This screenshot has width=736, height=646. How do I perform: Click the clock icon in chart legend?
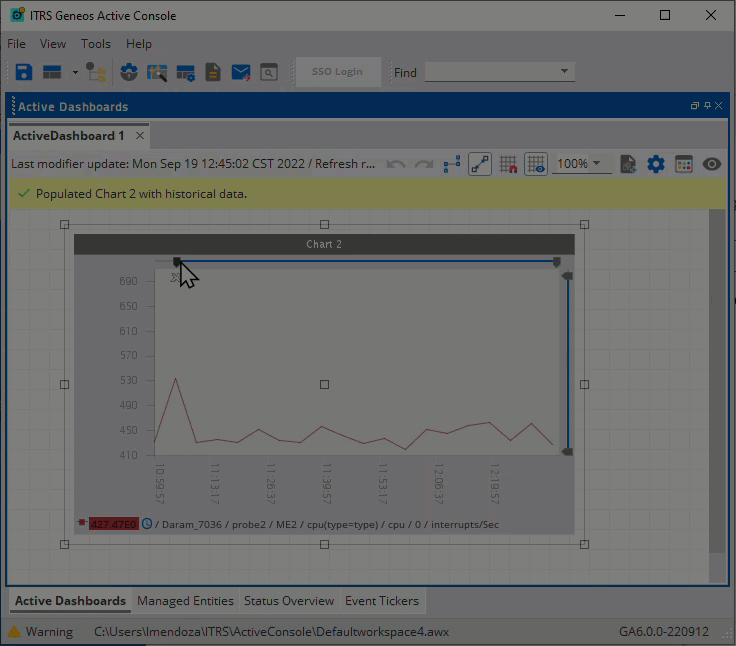147,524
